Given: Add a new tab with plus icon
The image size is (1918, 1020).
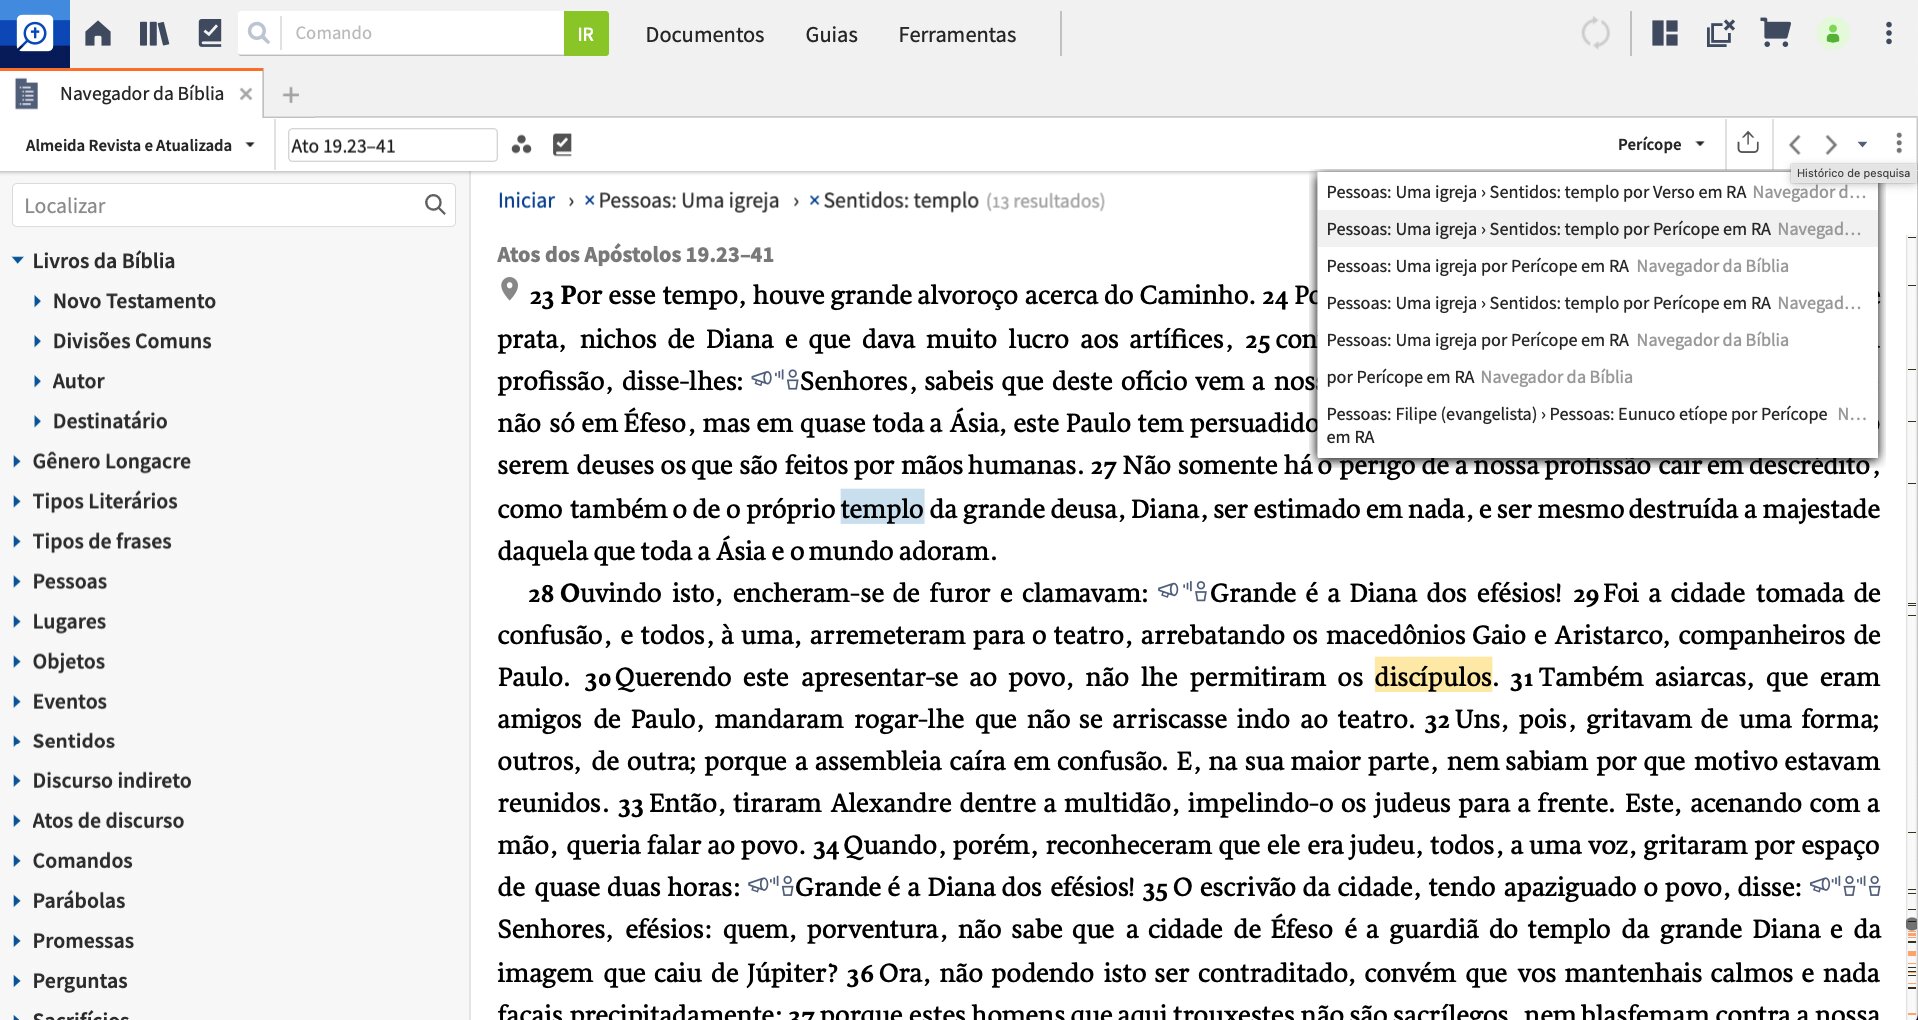Looking at the screenshot, I should coord(291,95).
